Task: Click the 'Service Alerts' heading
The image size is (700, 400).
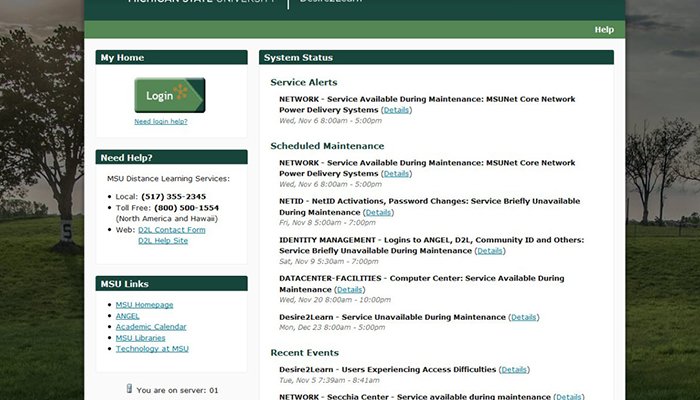Action: coord(304,82)
